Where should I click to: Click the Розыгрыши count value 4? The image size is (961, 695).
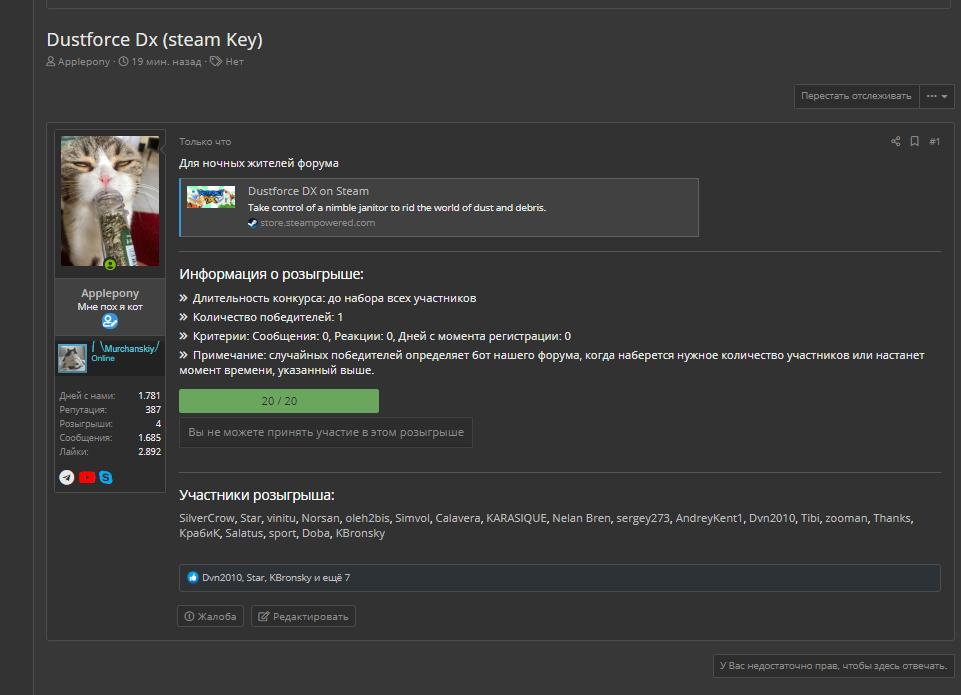[x=158, y=423]
